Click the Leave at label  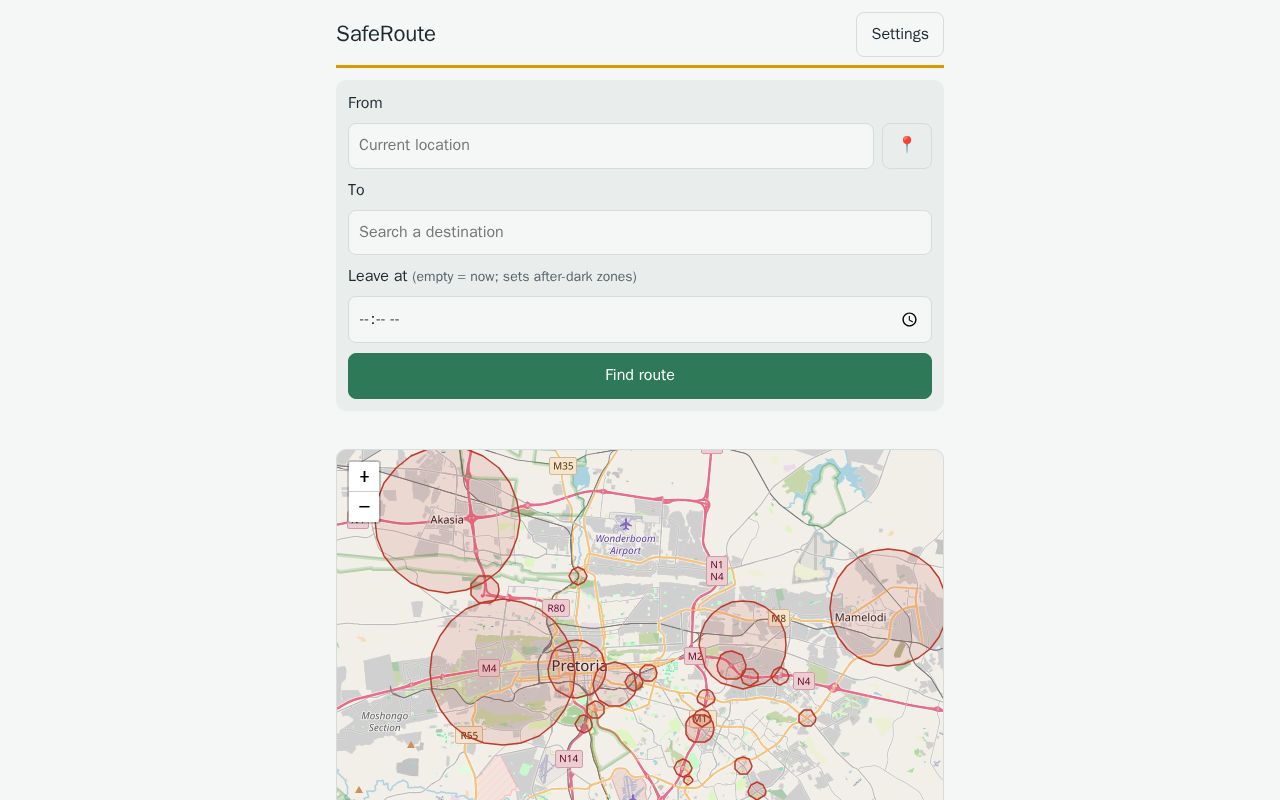378,276
